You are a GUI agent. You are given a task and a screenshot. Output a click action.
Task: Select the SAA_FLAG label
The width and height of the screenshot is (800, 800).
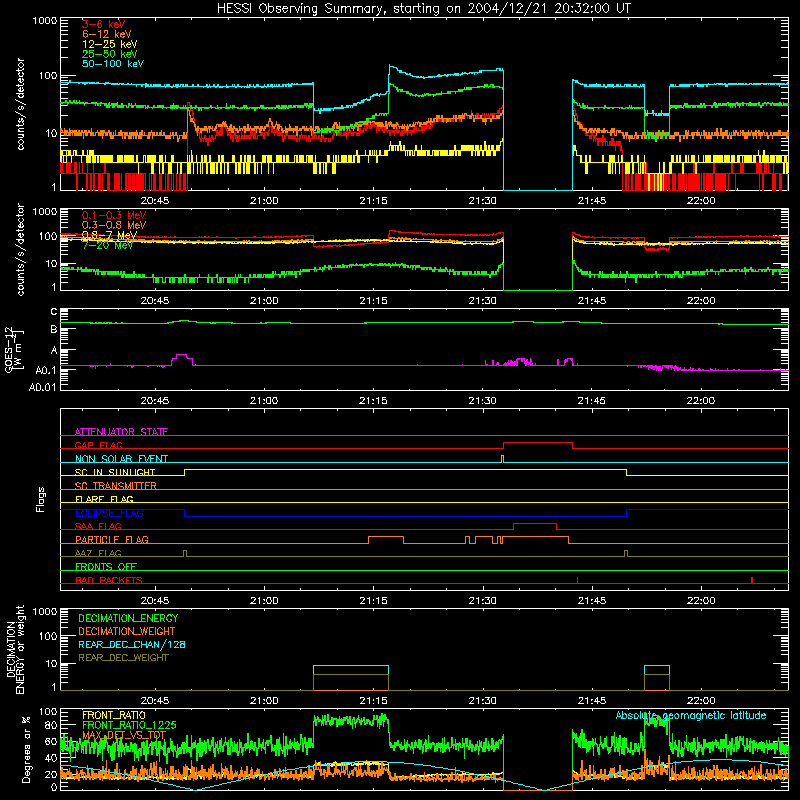pos(98,526)
